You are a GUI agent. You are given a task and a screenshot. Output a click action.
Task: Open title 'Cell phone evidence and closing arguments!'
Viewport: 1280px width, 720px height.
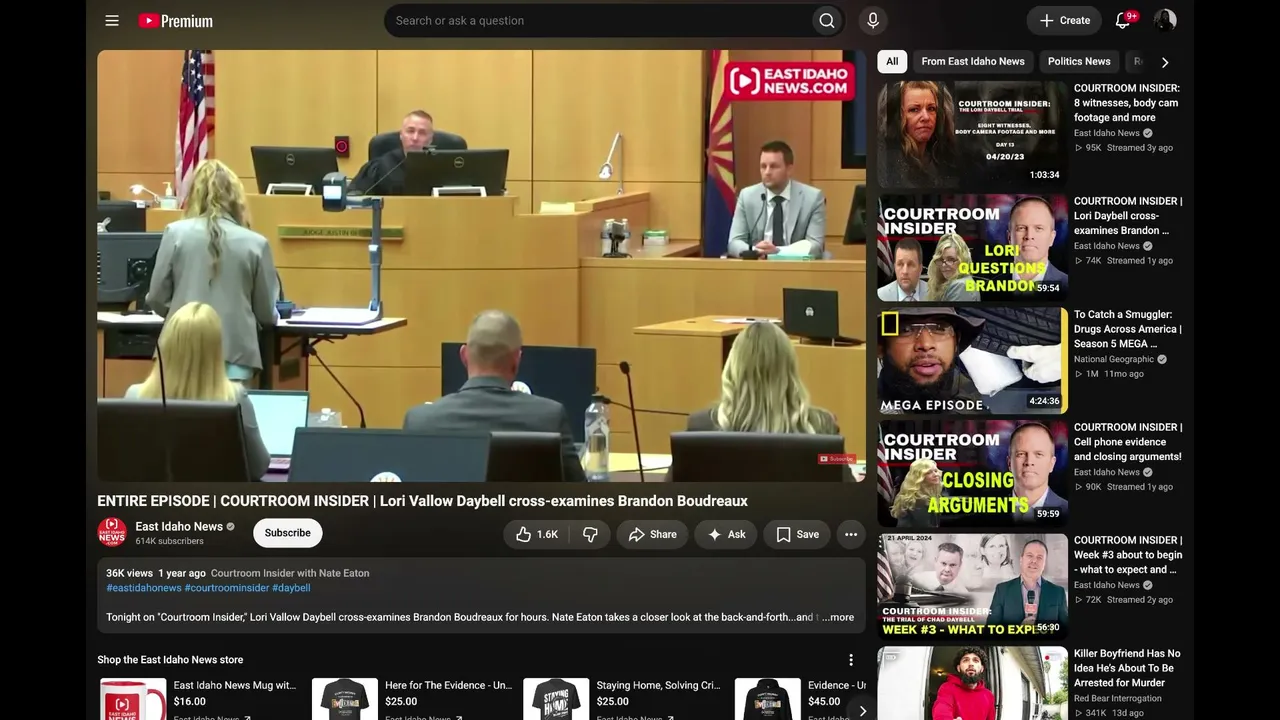pyautogui.click(x=1128, y=442)
